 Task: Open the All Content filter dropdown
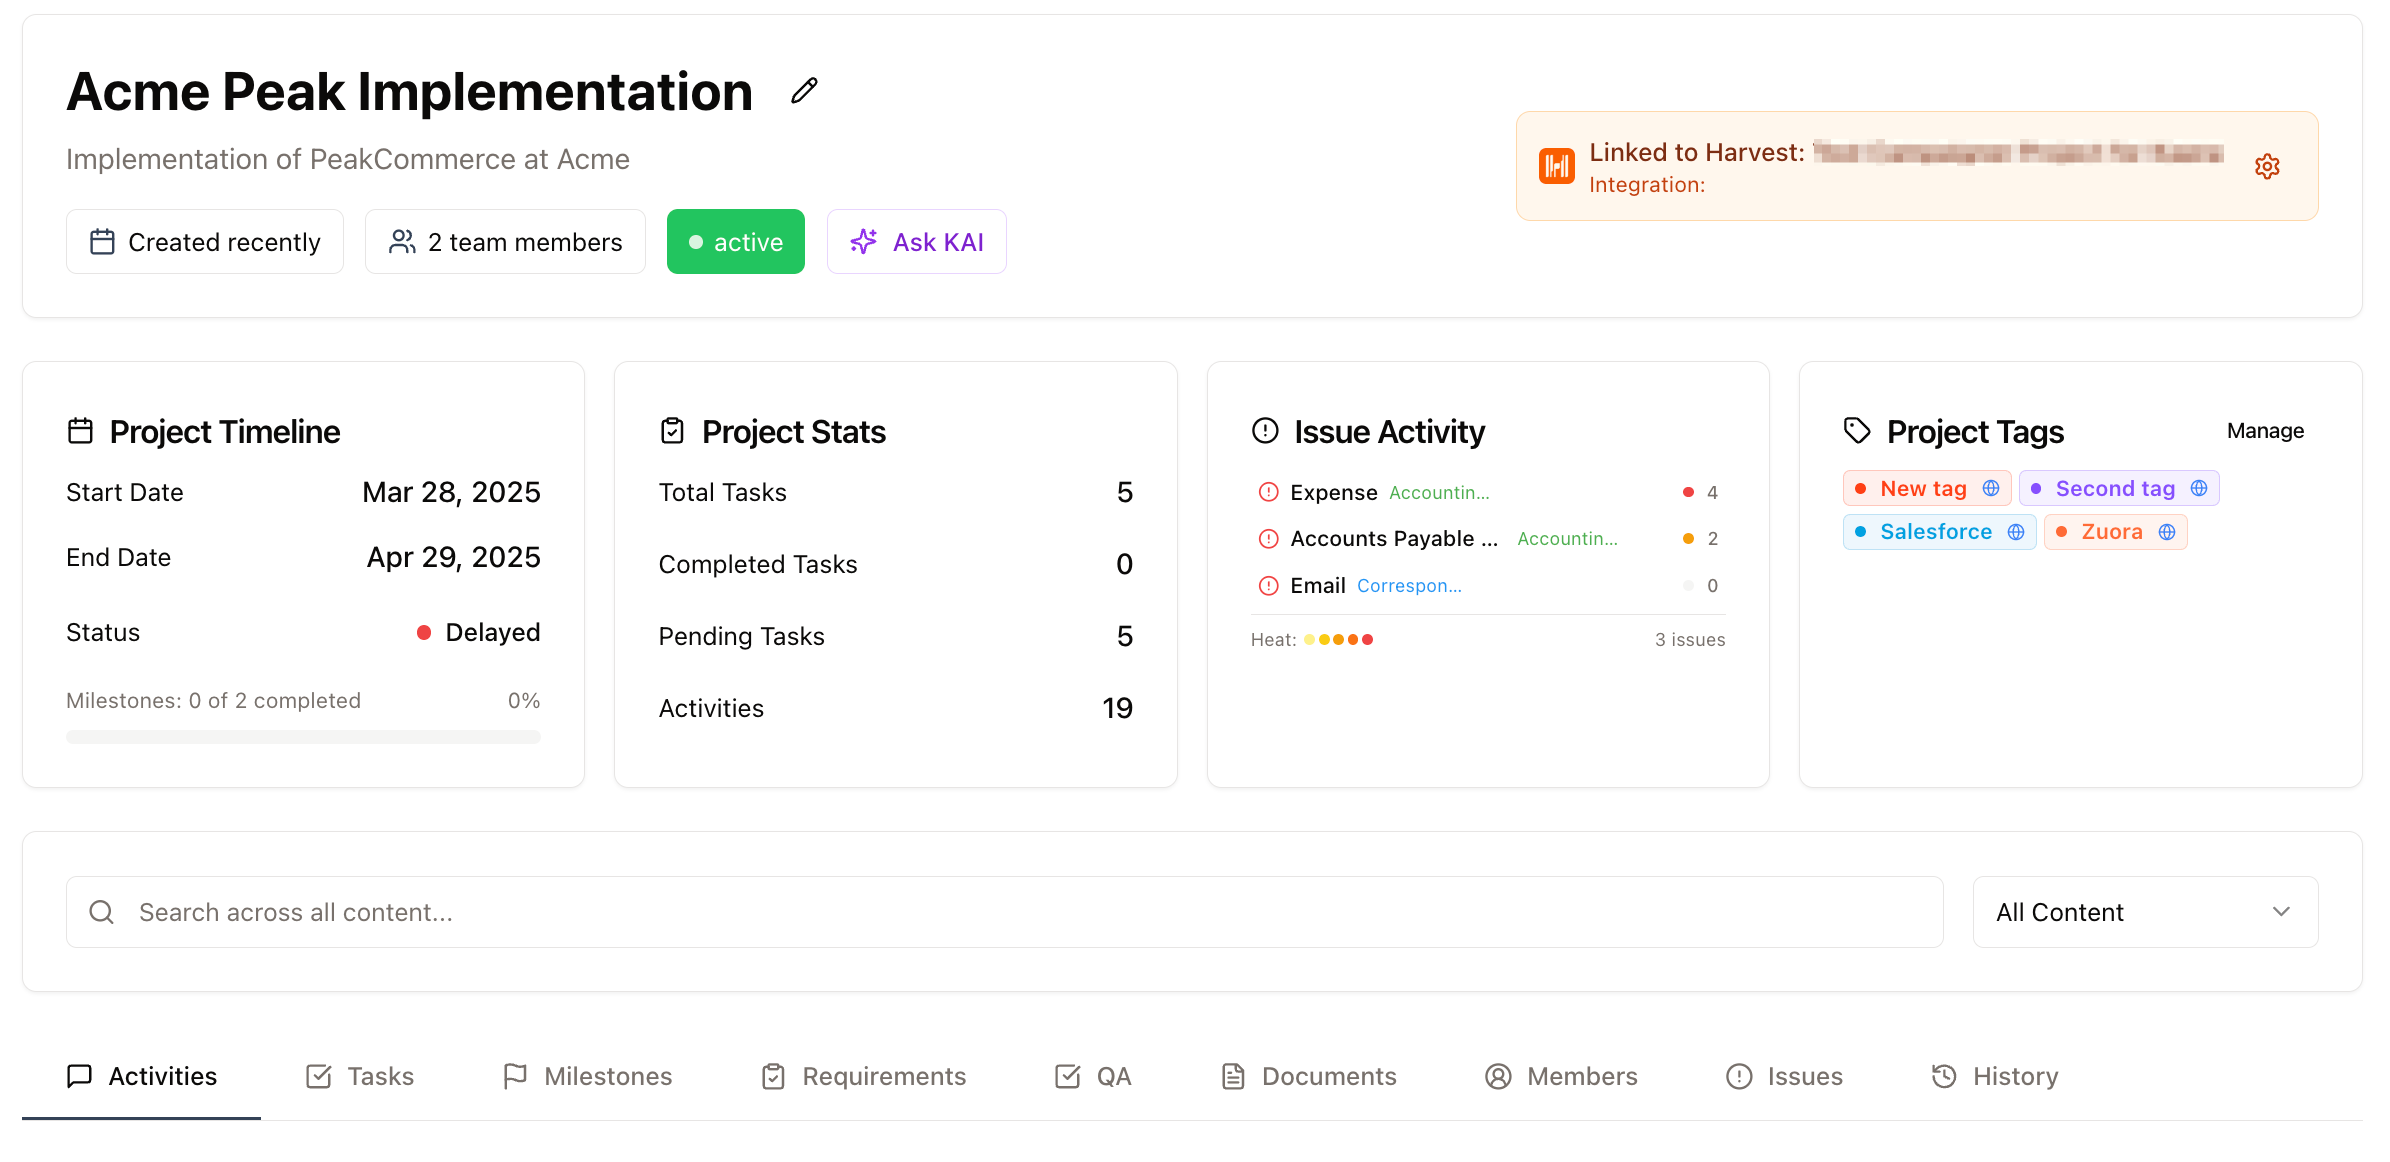[2144, 912]
